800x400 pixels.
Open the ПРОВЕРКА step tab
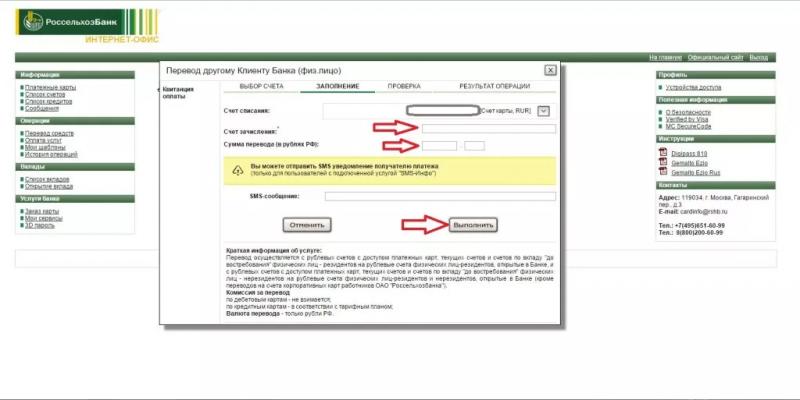404,87
